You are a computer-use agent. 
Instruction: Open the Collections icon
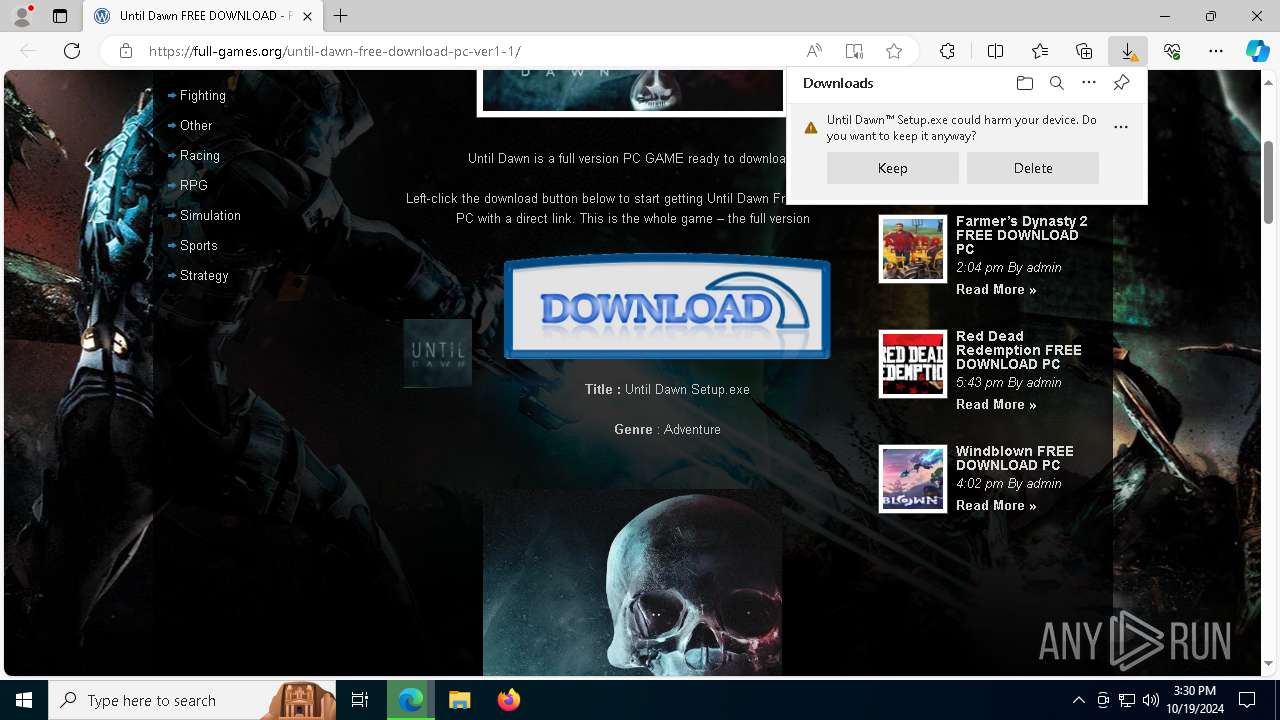(x=1084, y=51)
